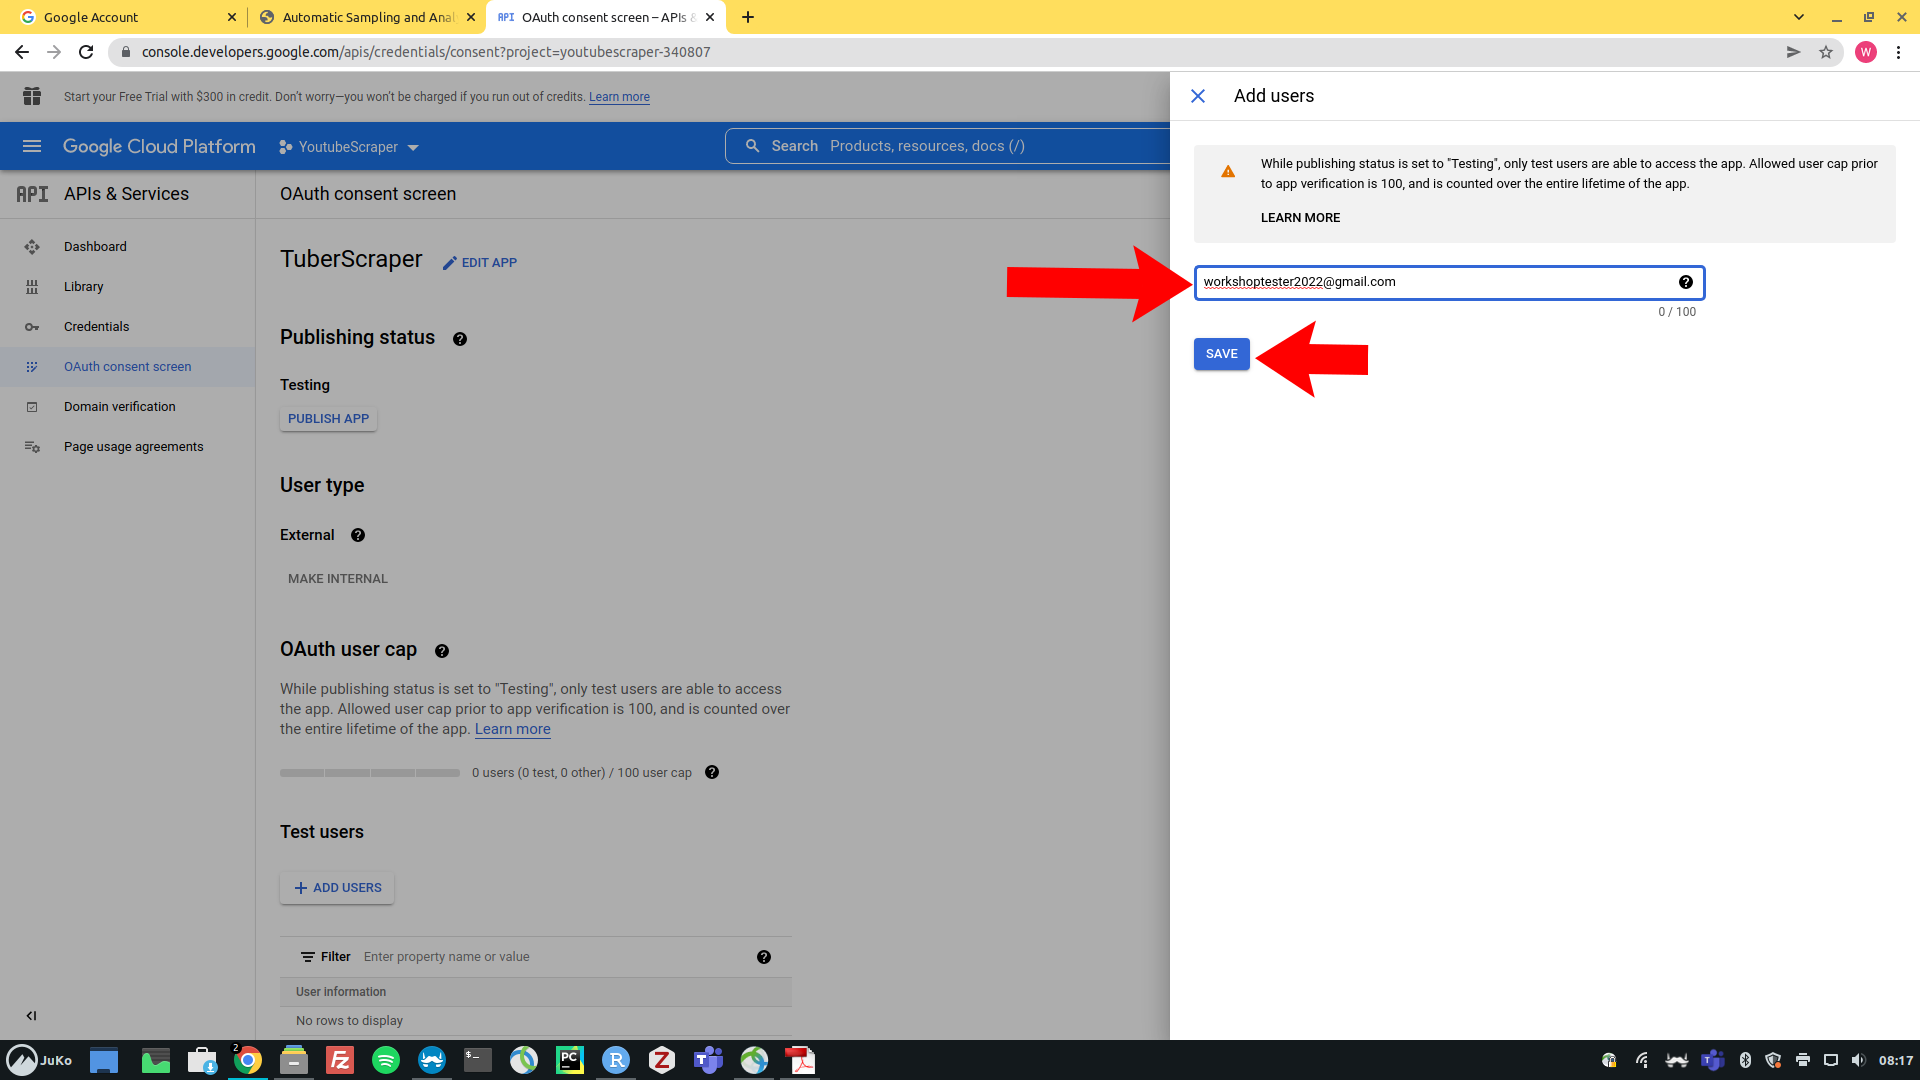
Task: Click the help icon in email field
Action: click(x=1686, y=282)
